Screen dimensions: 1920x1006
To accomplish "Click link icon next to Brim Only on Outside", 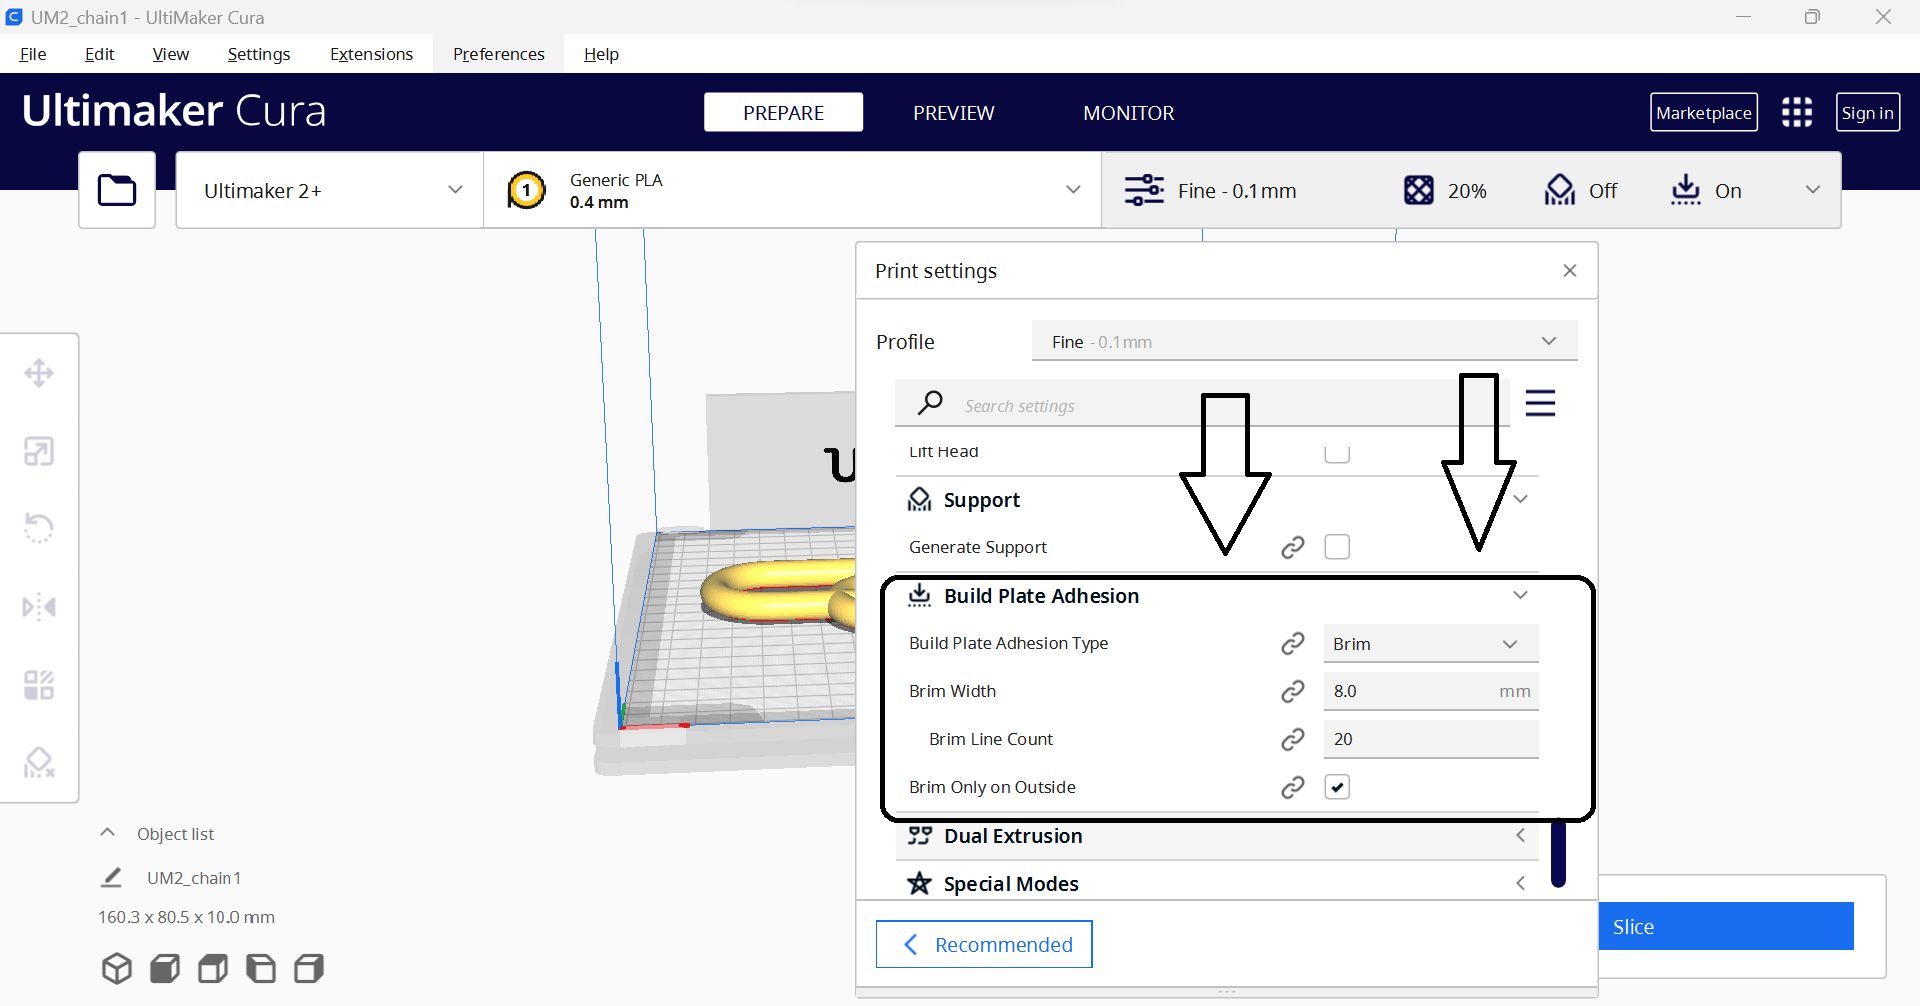I will 1293,787.
